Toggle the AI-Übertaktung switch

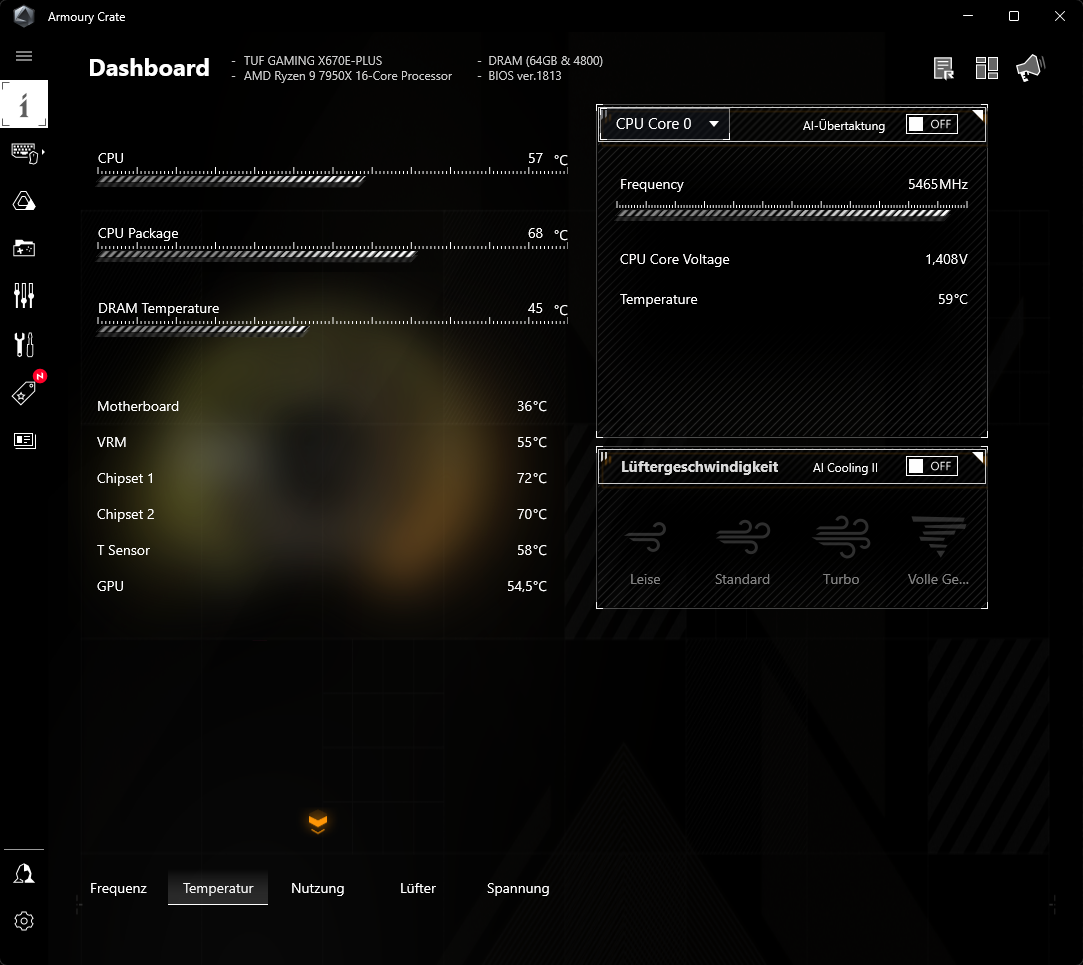click(932, 124)
